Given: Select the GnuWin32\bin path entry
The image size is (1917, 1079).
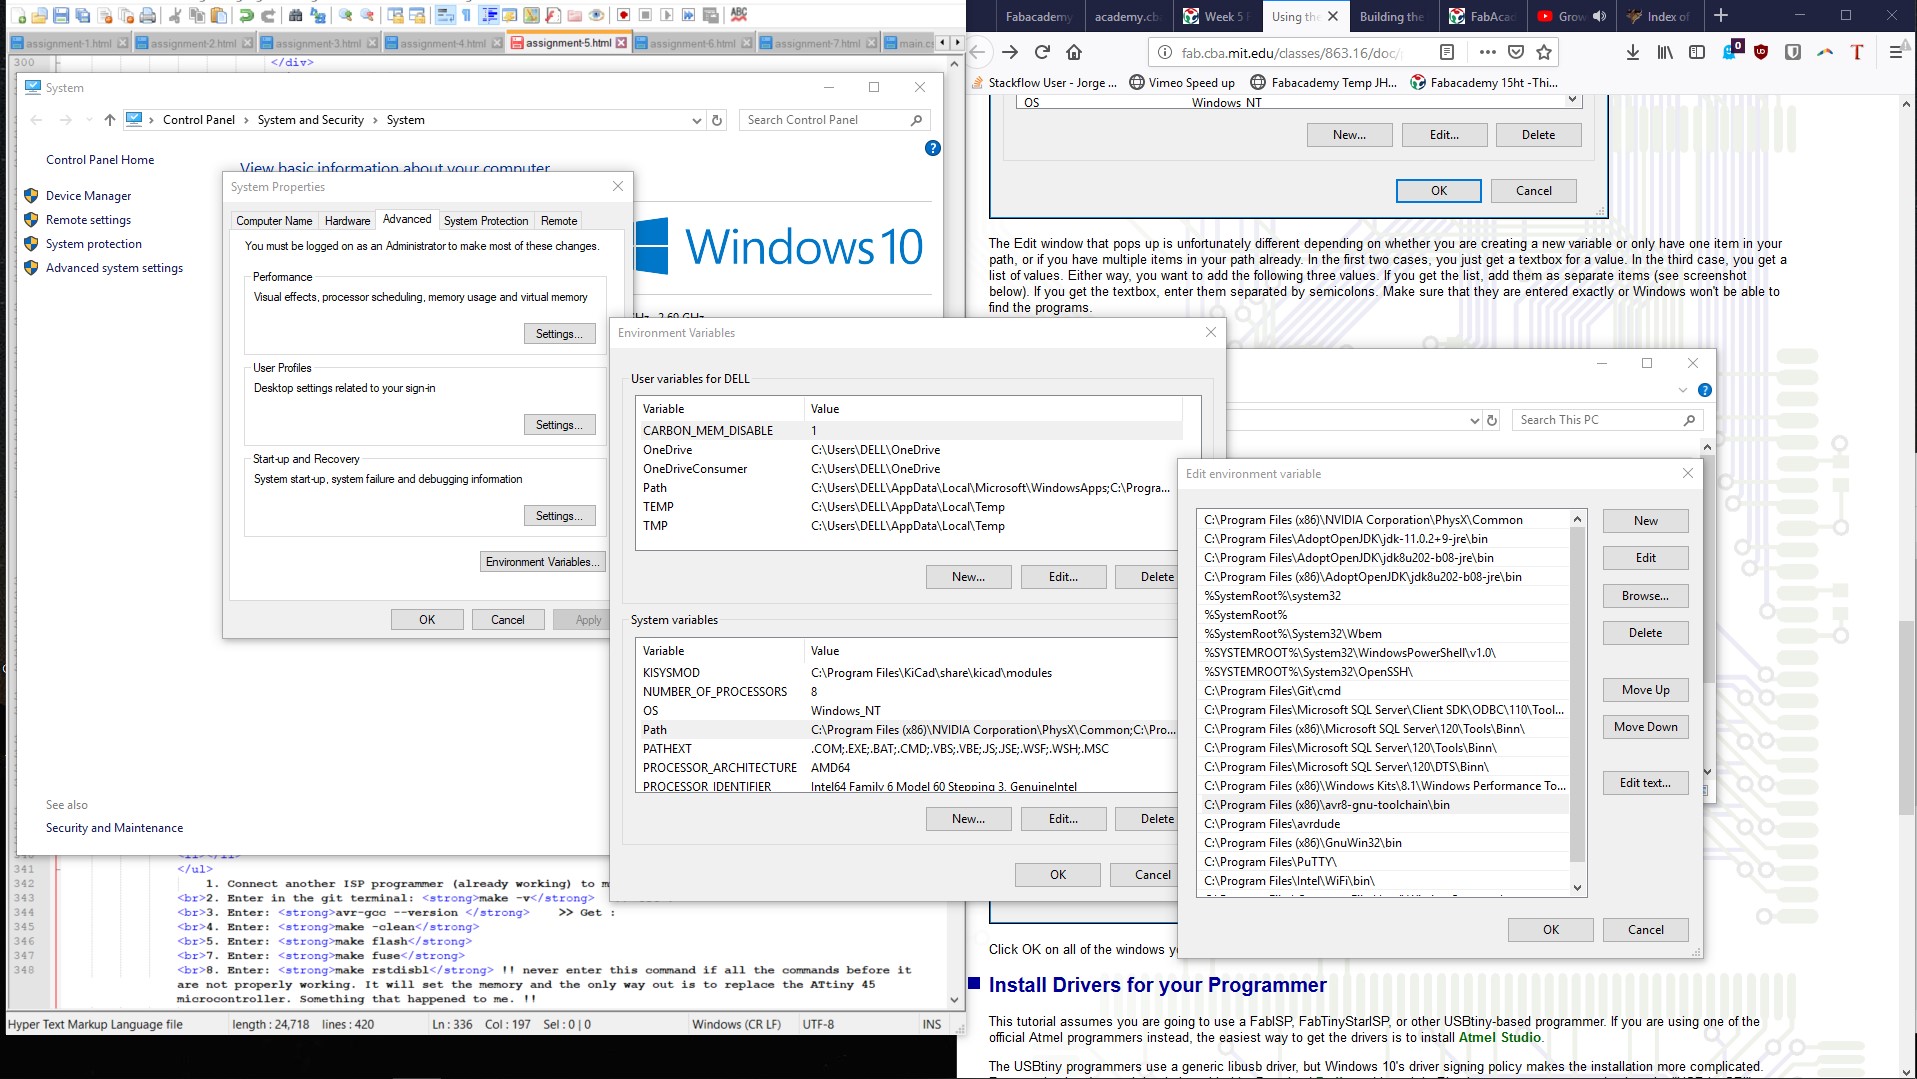Looking at the screenshot, I should 1382,843.
